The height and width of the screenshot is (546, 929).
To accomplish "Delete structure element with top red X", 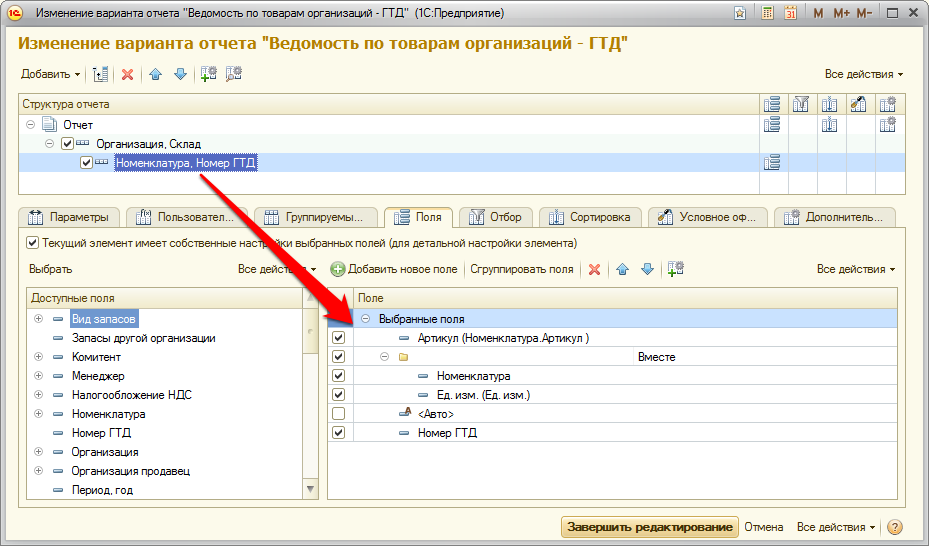I will (x=127, y=74).
